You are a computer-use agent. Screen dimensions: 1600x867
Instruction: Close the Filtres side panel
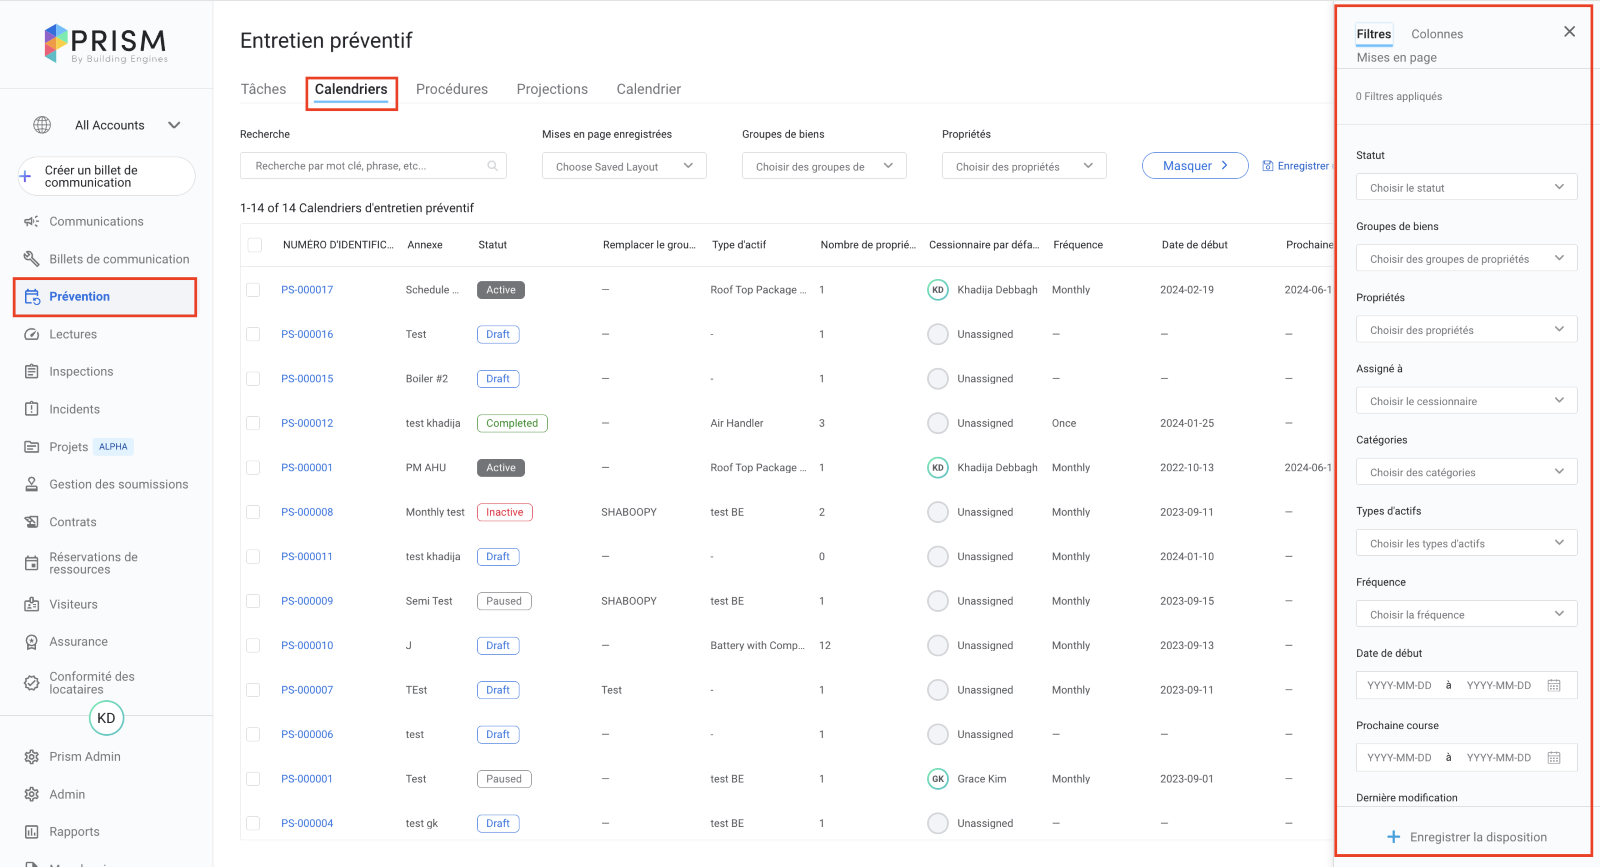point(1569,32)
